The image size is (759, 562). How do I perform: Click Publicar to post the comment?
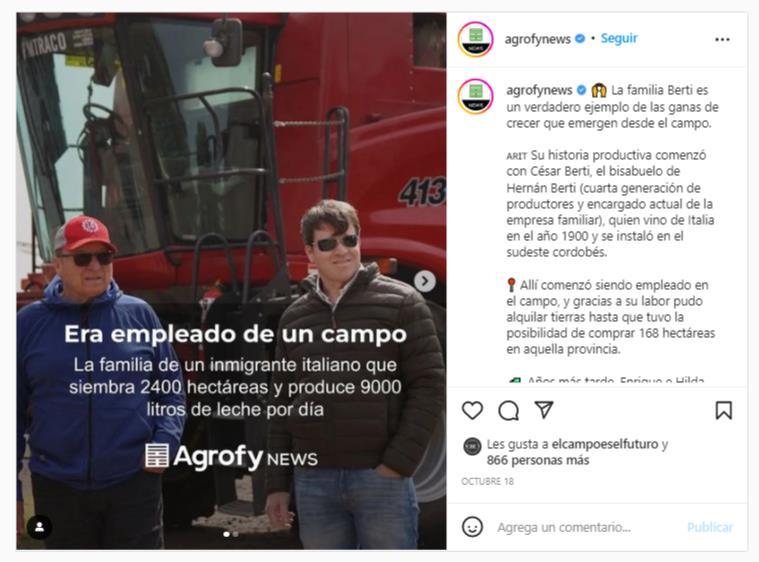tap(710, 527)
